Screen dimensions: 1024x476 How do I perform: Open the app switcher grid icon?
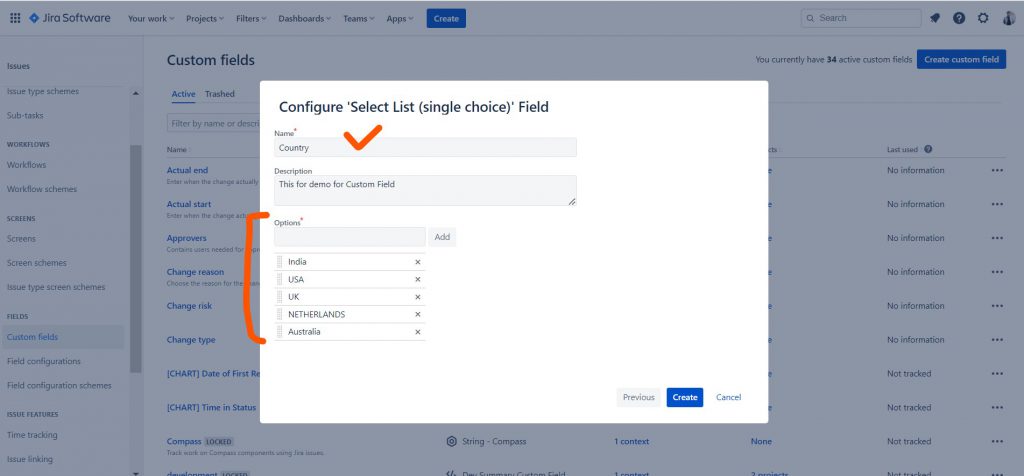click(x=15, y=18)
